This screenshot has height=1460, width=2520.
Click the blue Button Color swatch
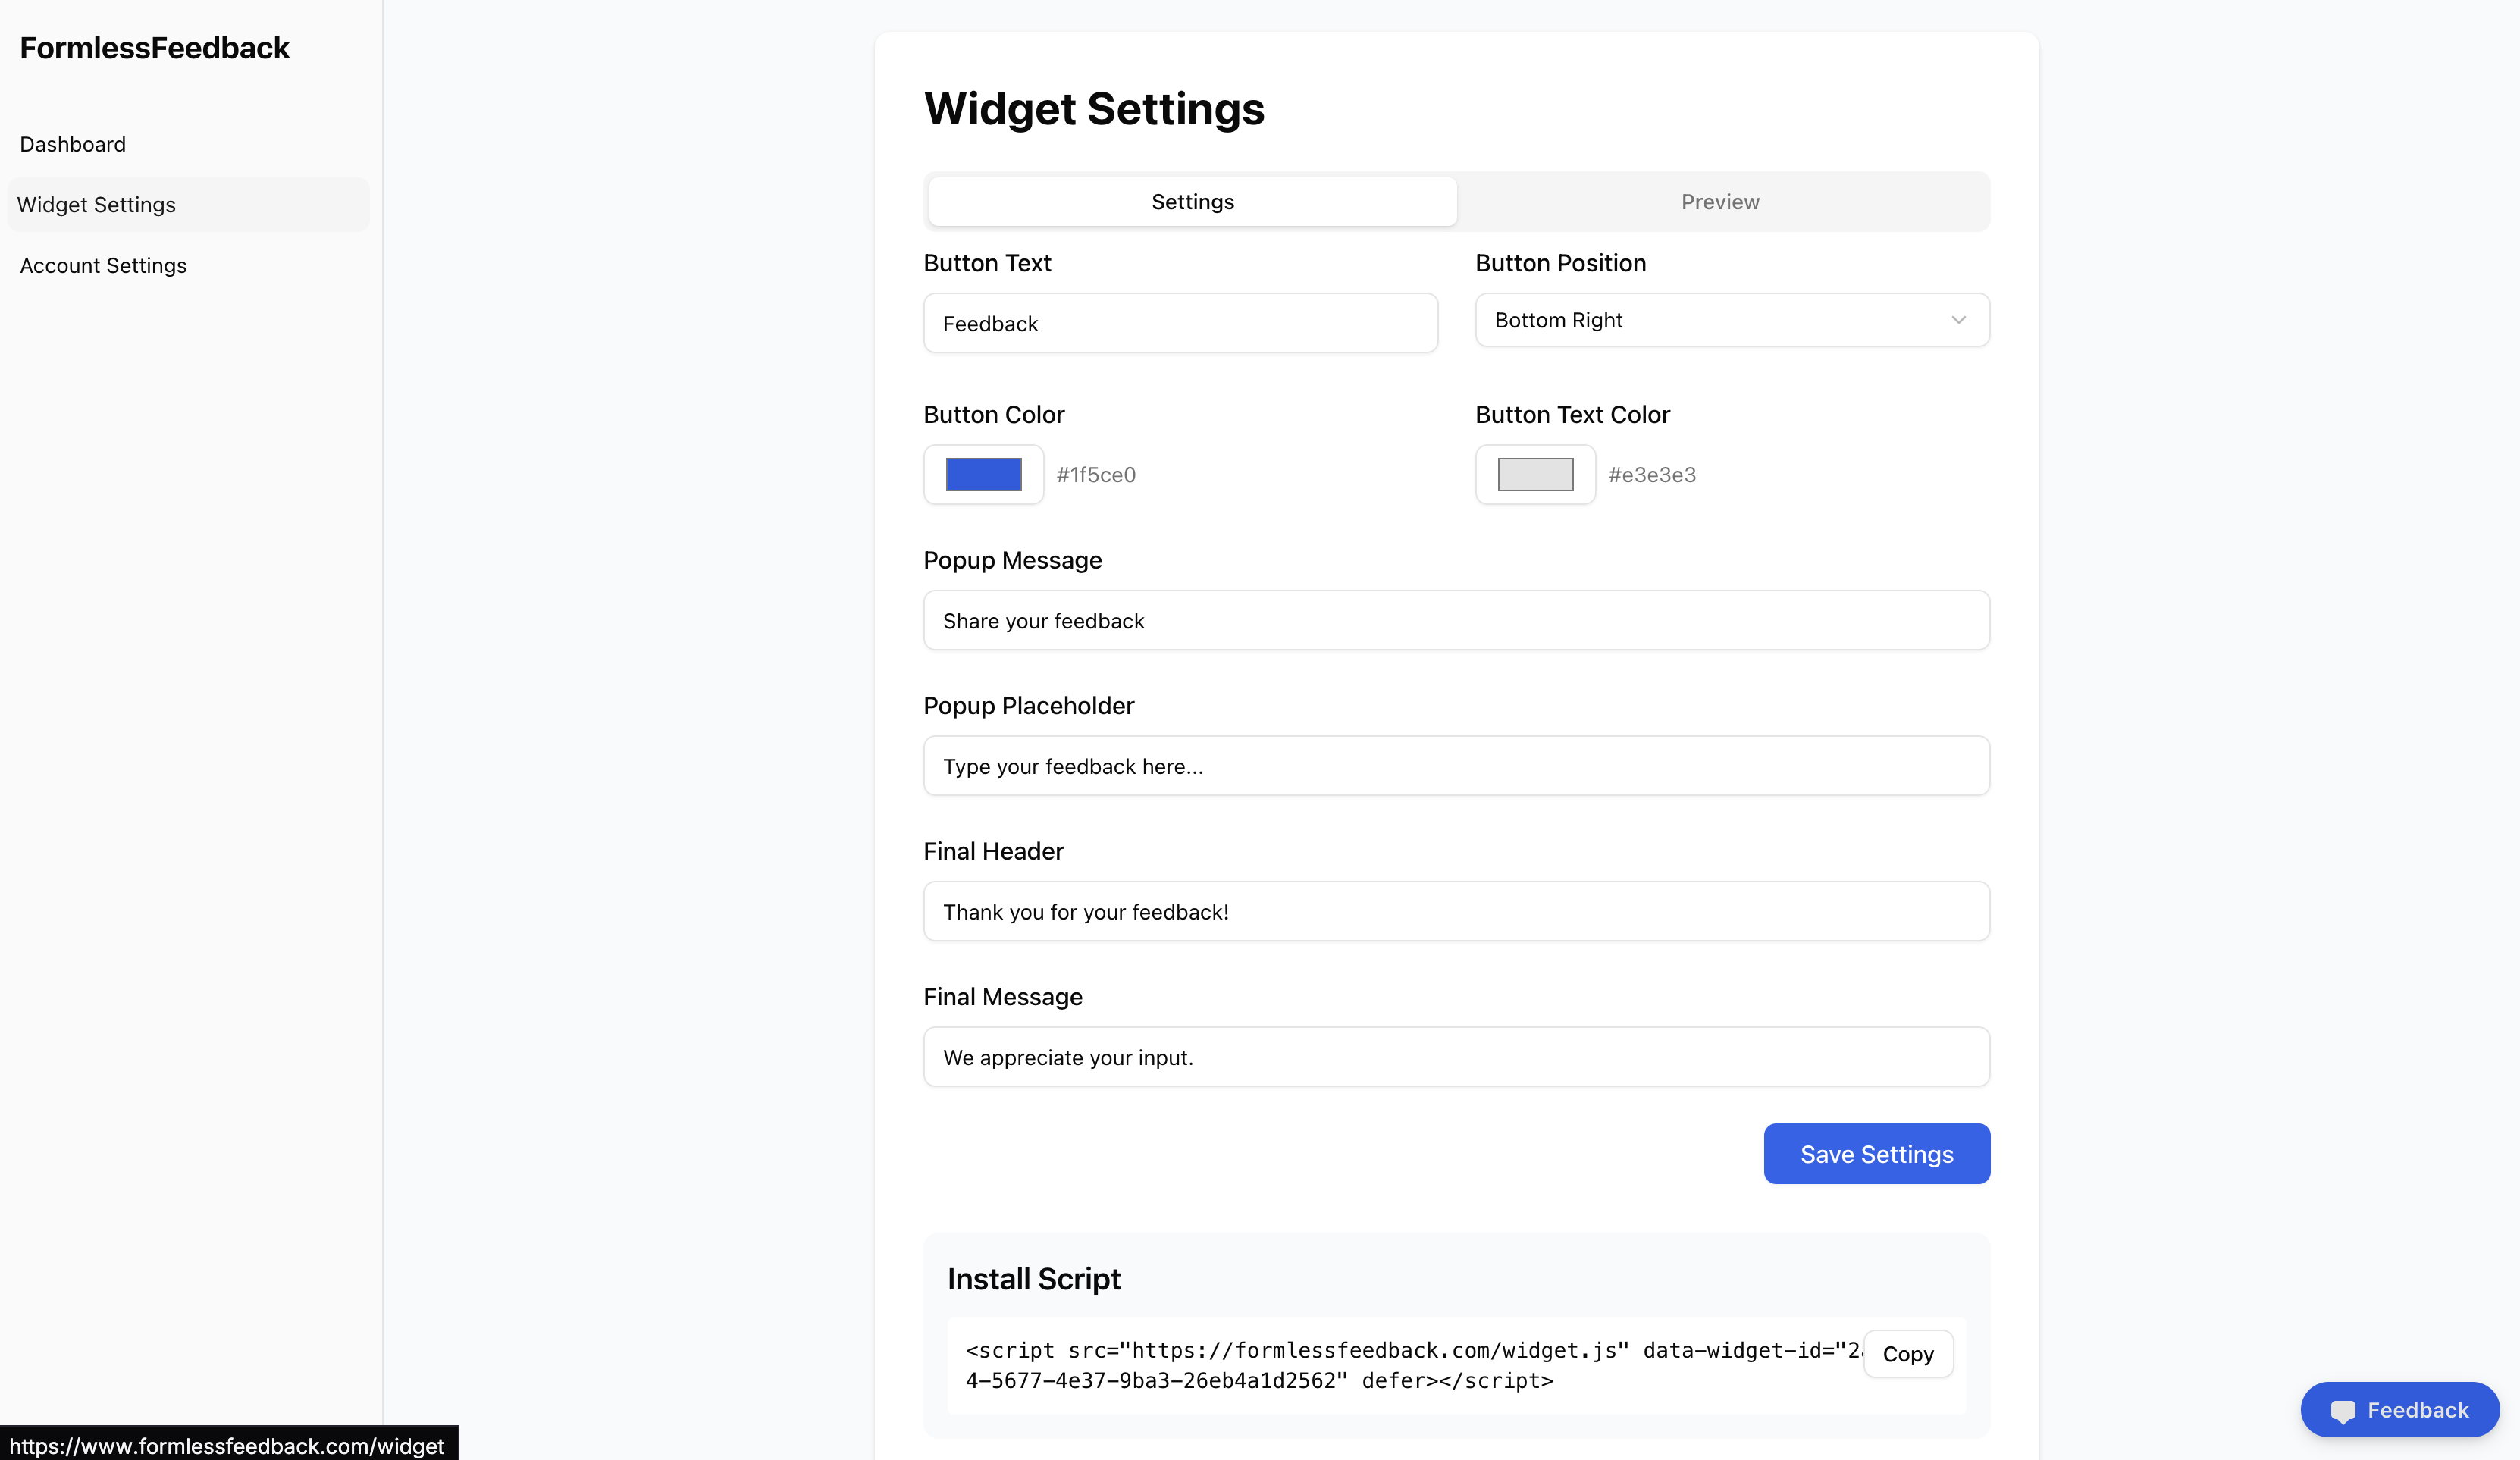[x=983, y=474]
